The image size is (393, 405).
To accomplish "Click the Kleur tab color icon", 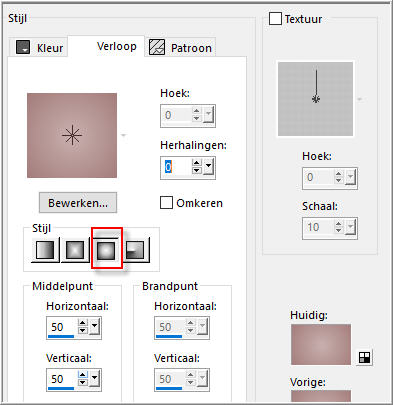I will coord(23,47).
